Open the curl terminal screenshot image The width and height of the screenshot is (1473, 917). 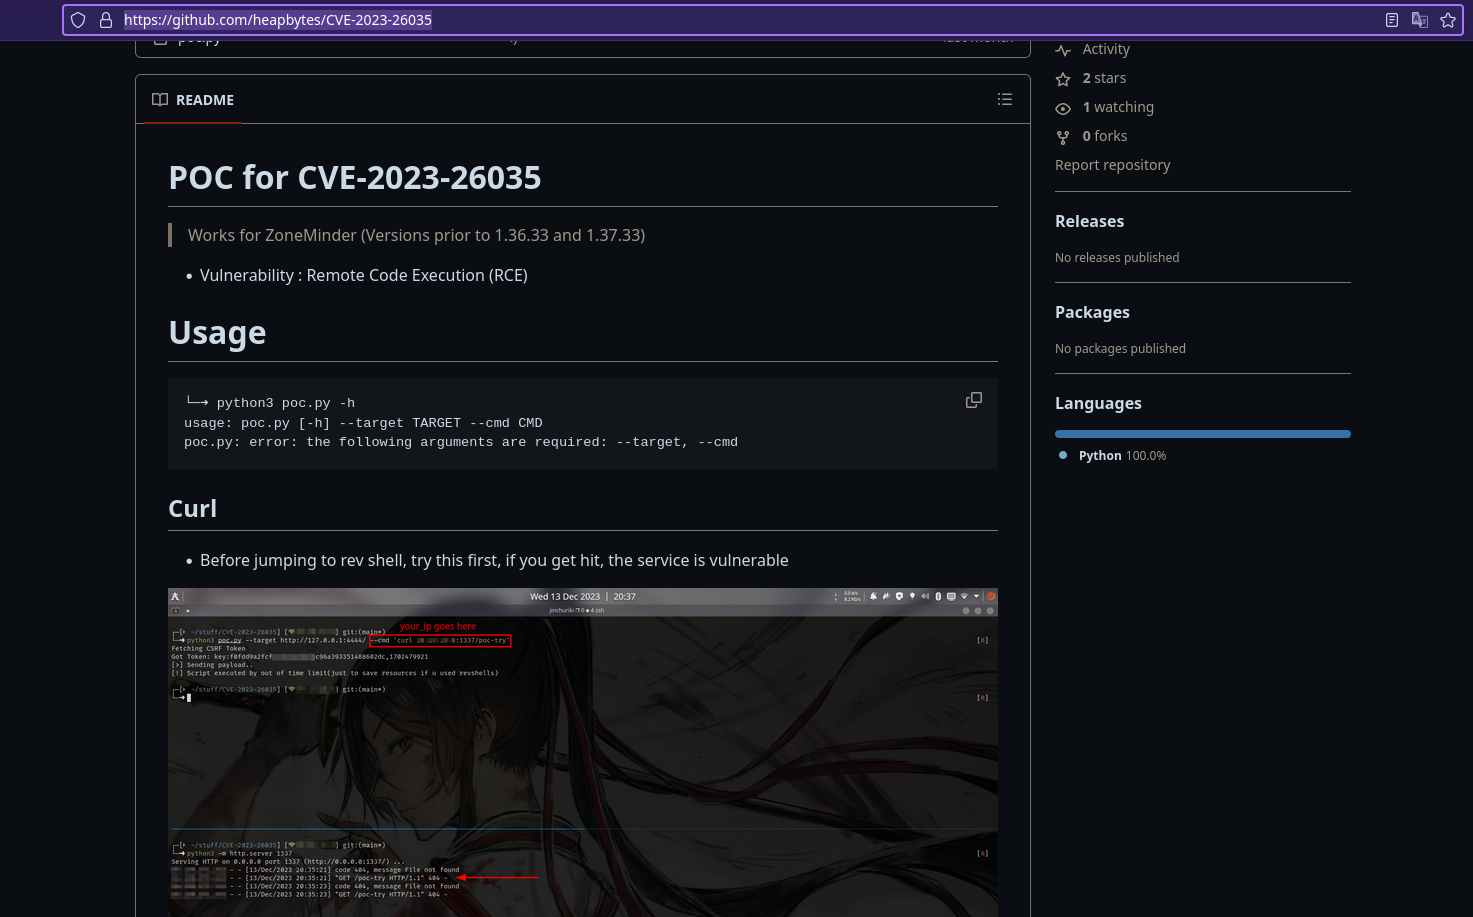(582, 750)
